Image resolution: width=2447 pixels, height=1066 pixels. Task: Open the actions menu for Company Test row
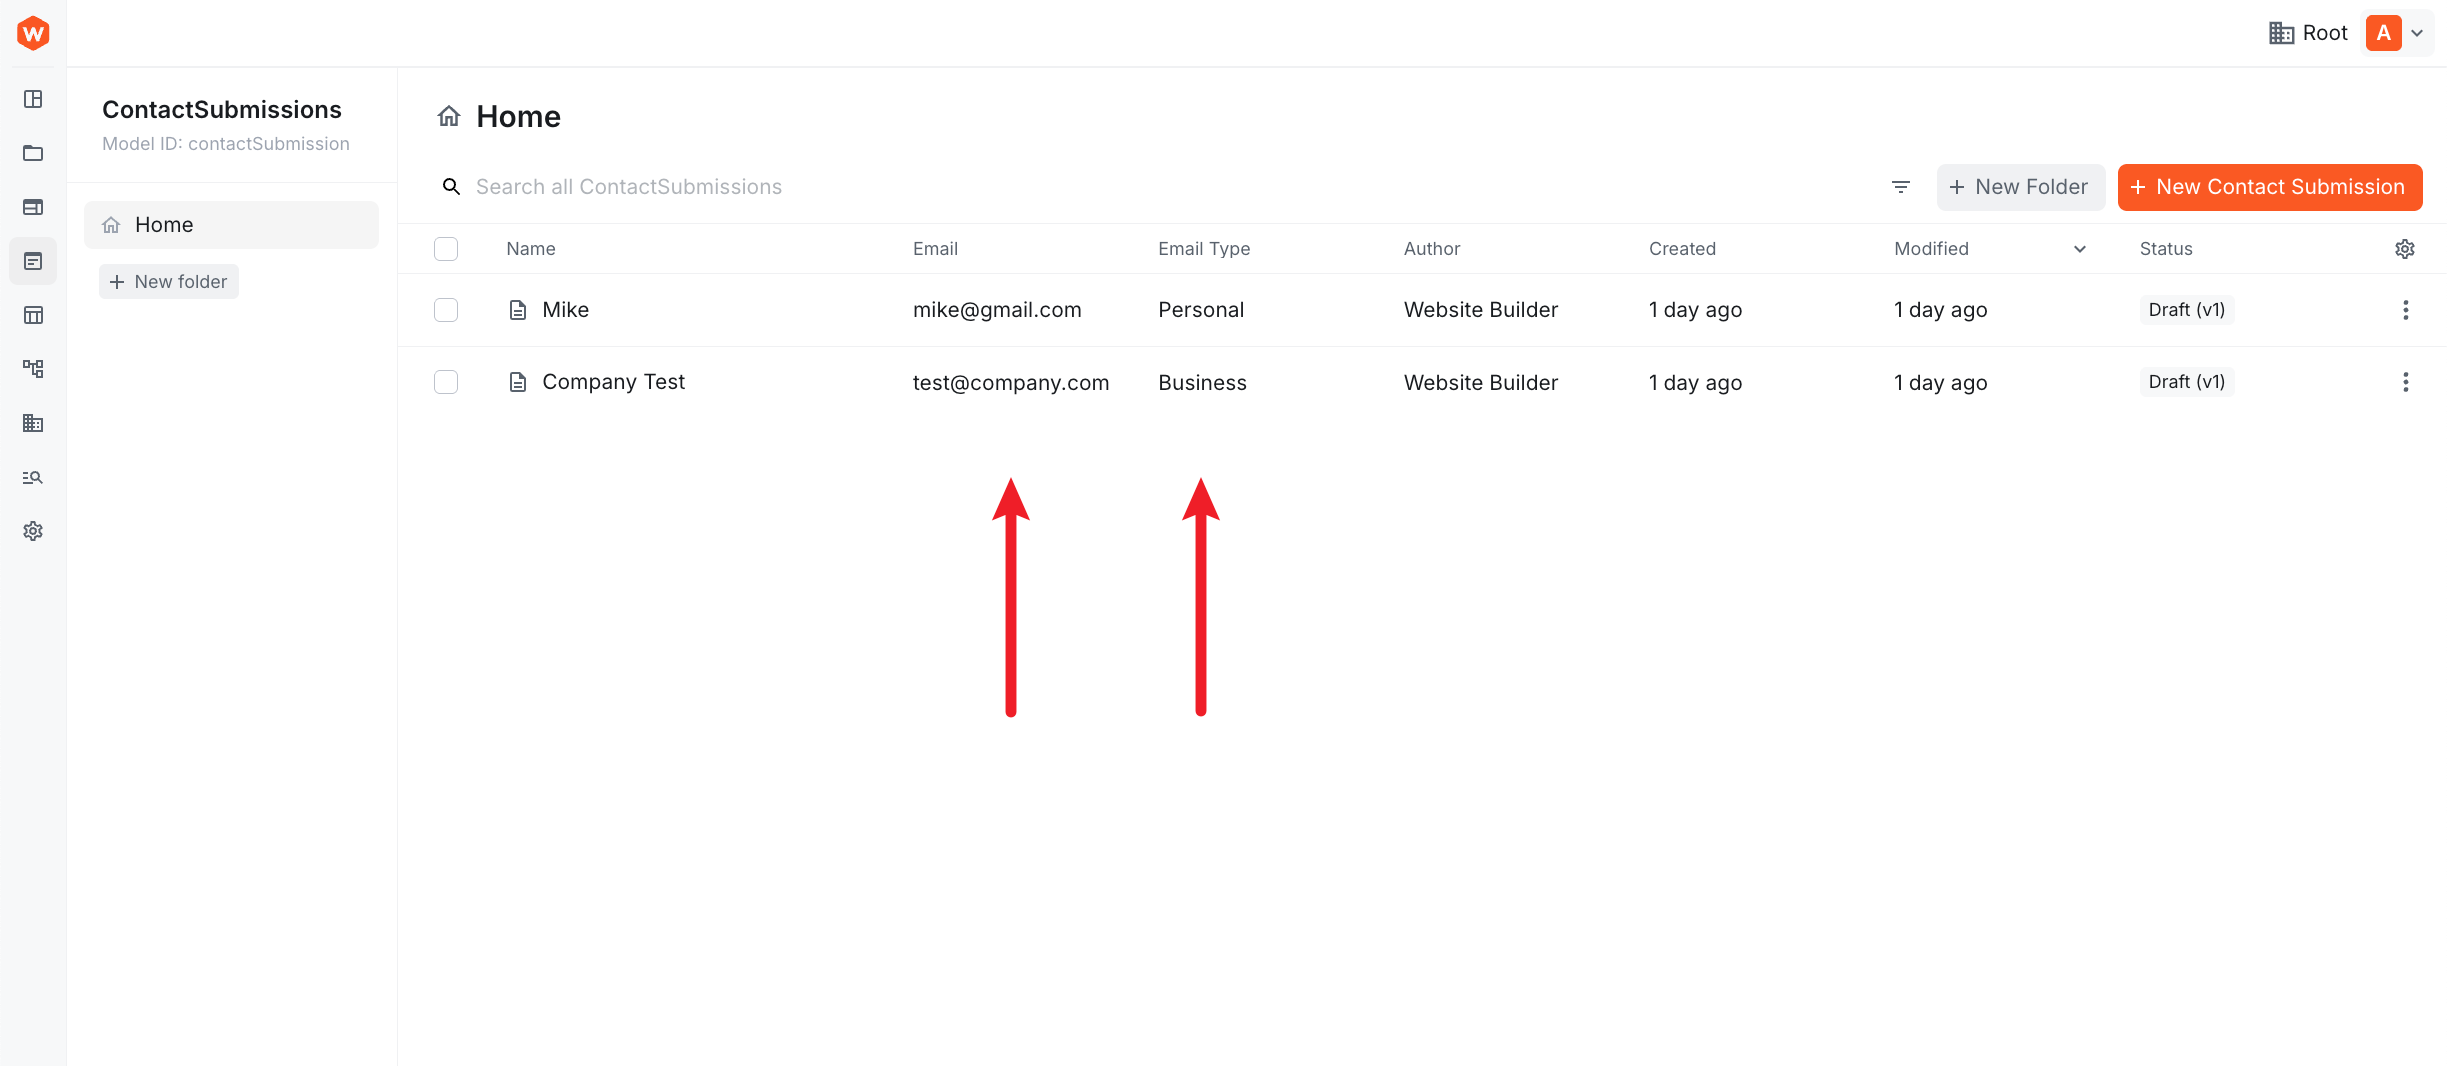2405,382
